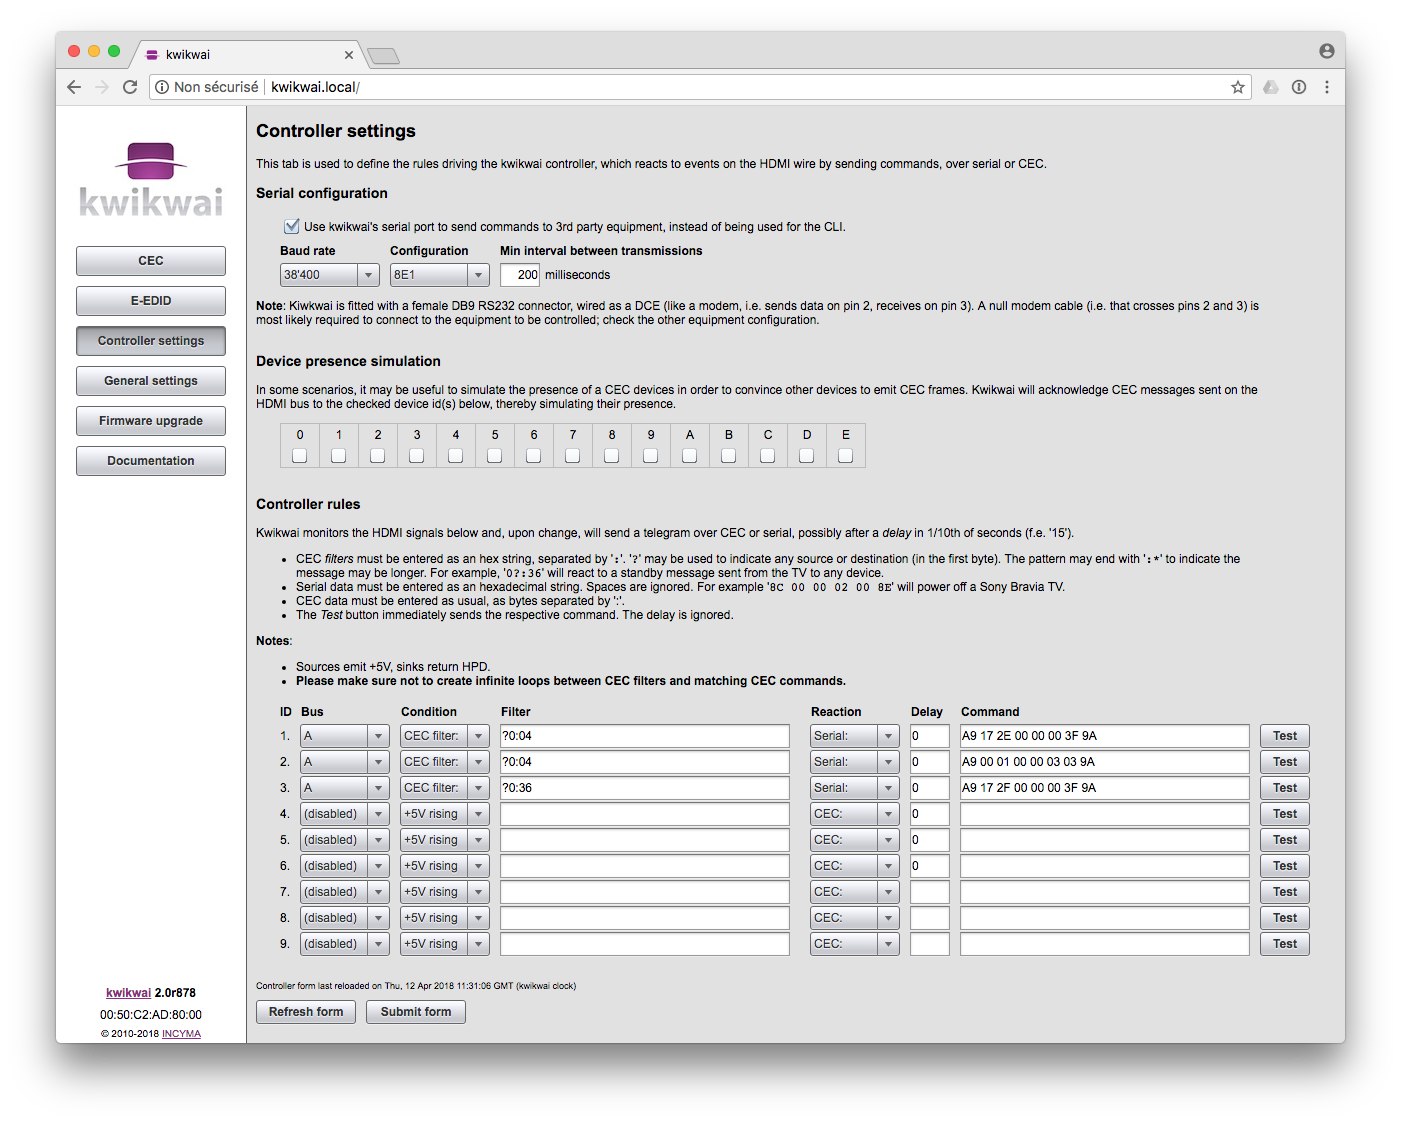
Task: Click the Delay field of rule 3
Action: click(x=930, y=788)
